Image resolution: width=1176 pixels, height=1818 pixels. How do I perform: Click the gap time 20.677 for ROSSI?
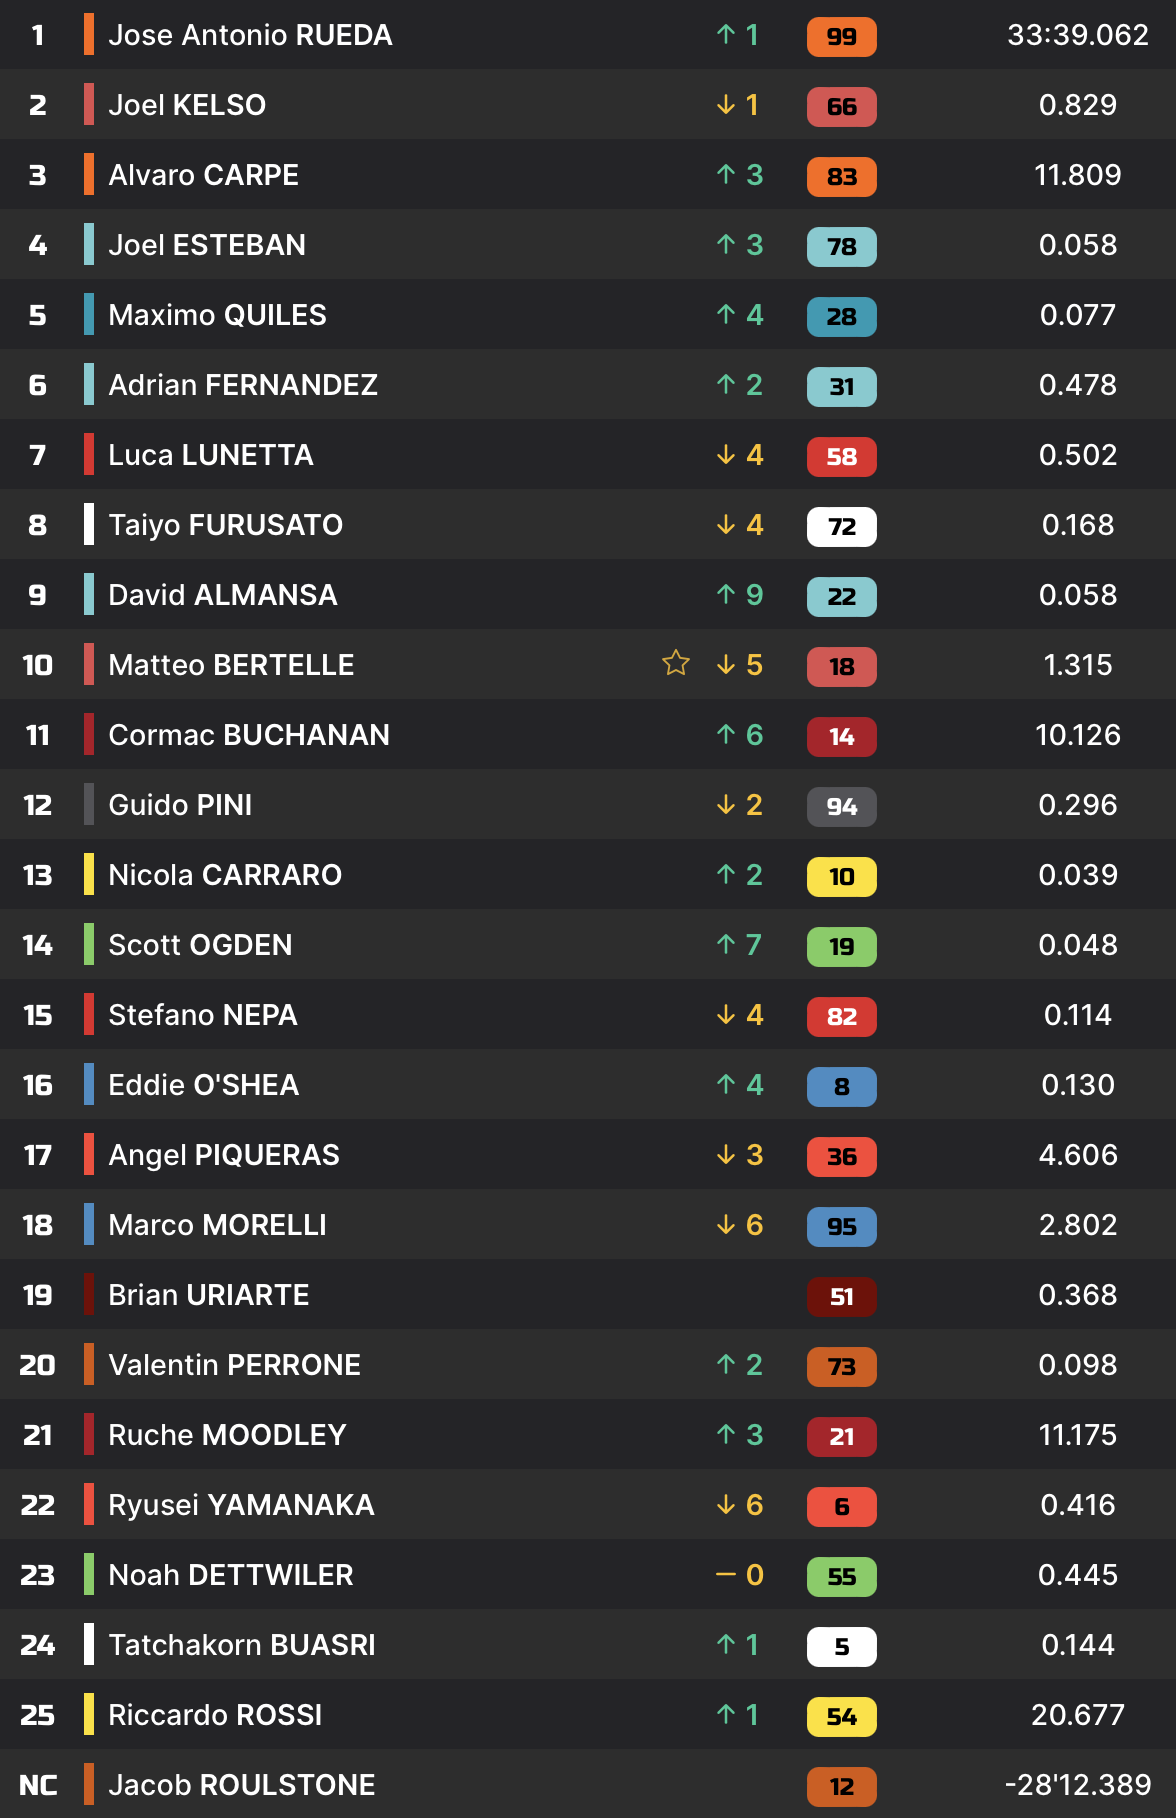[1077, 1715]
